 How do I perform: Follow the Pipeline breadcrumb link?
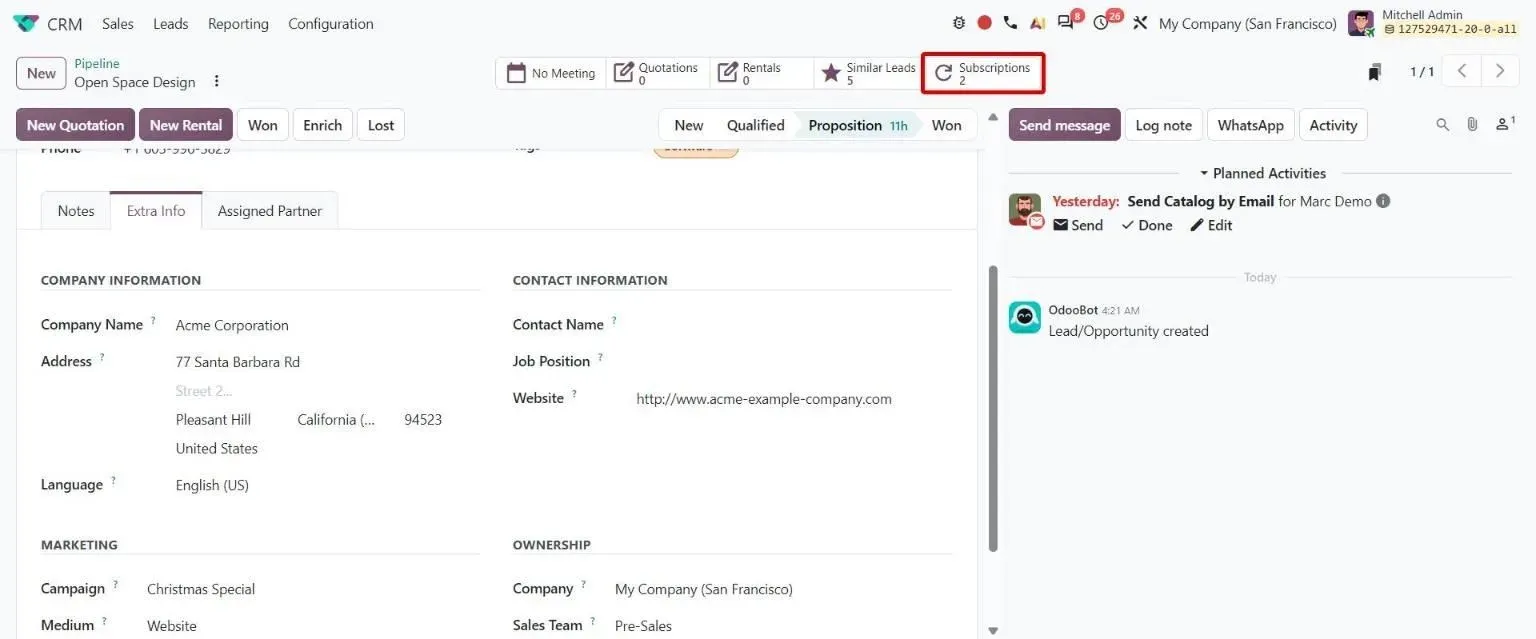[97, 64]
